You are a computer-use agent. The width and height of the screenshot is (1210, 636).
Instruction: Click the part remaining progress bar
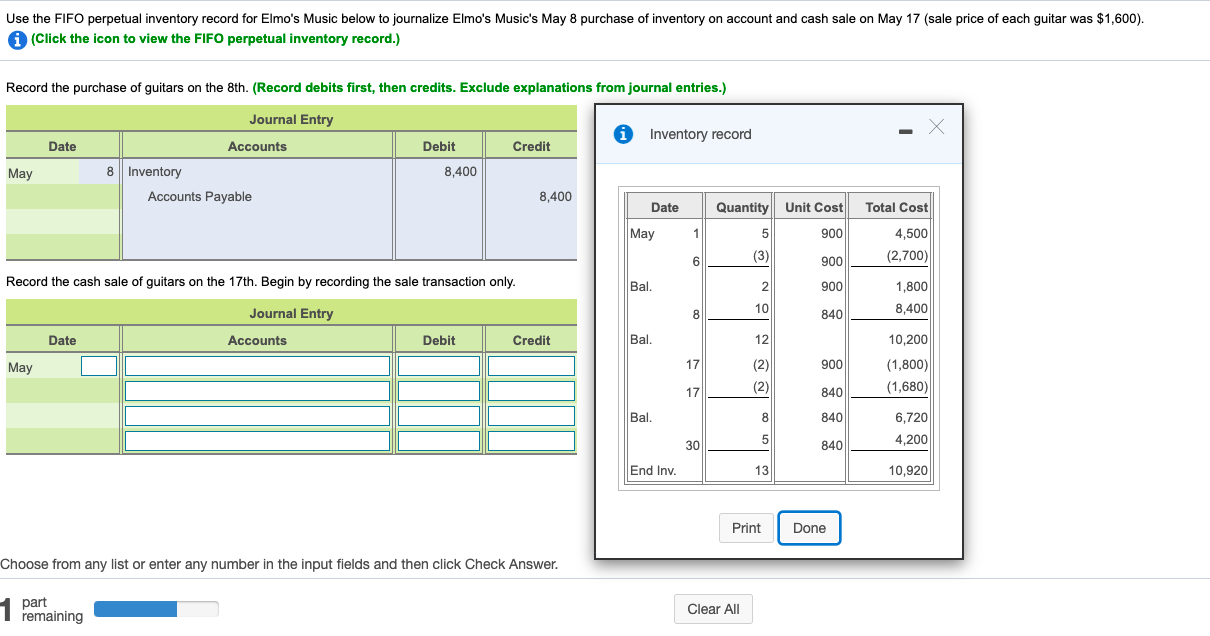(x=155, y=608)
